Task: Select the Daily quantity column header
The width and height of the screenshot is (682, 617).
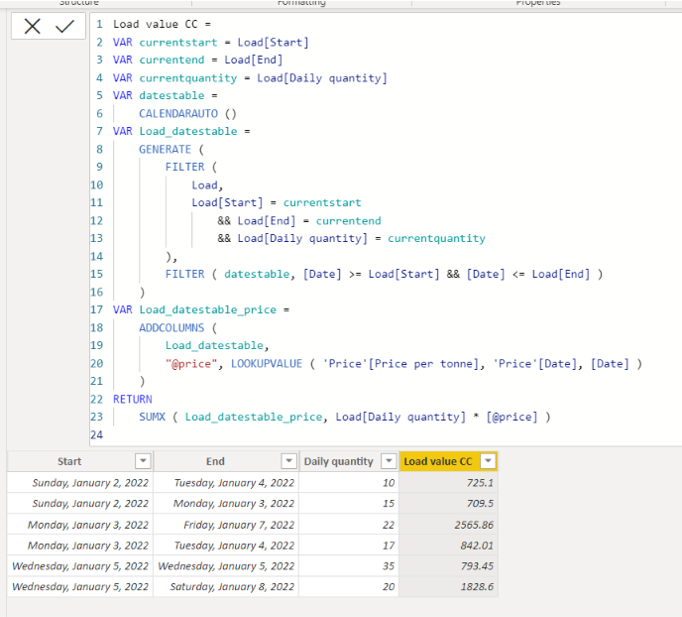Action: click(338, 461)
